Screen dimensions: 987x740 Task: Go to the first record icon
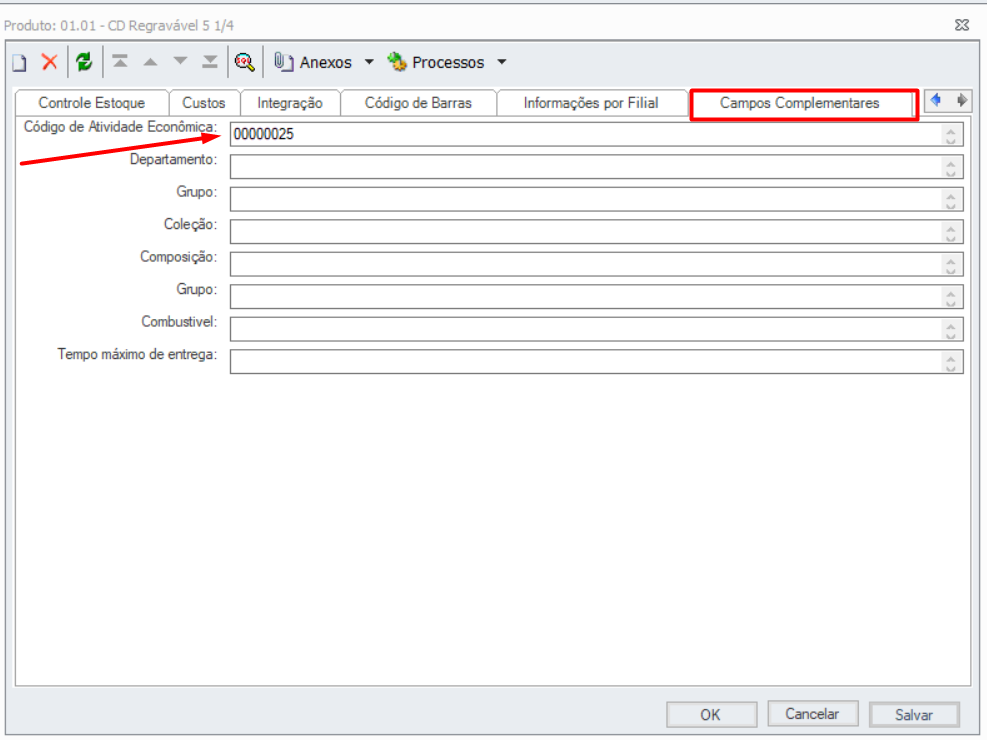coord(120,62)
